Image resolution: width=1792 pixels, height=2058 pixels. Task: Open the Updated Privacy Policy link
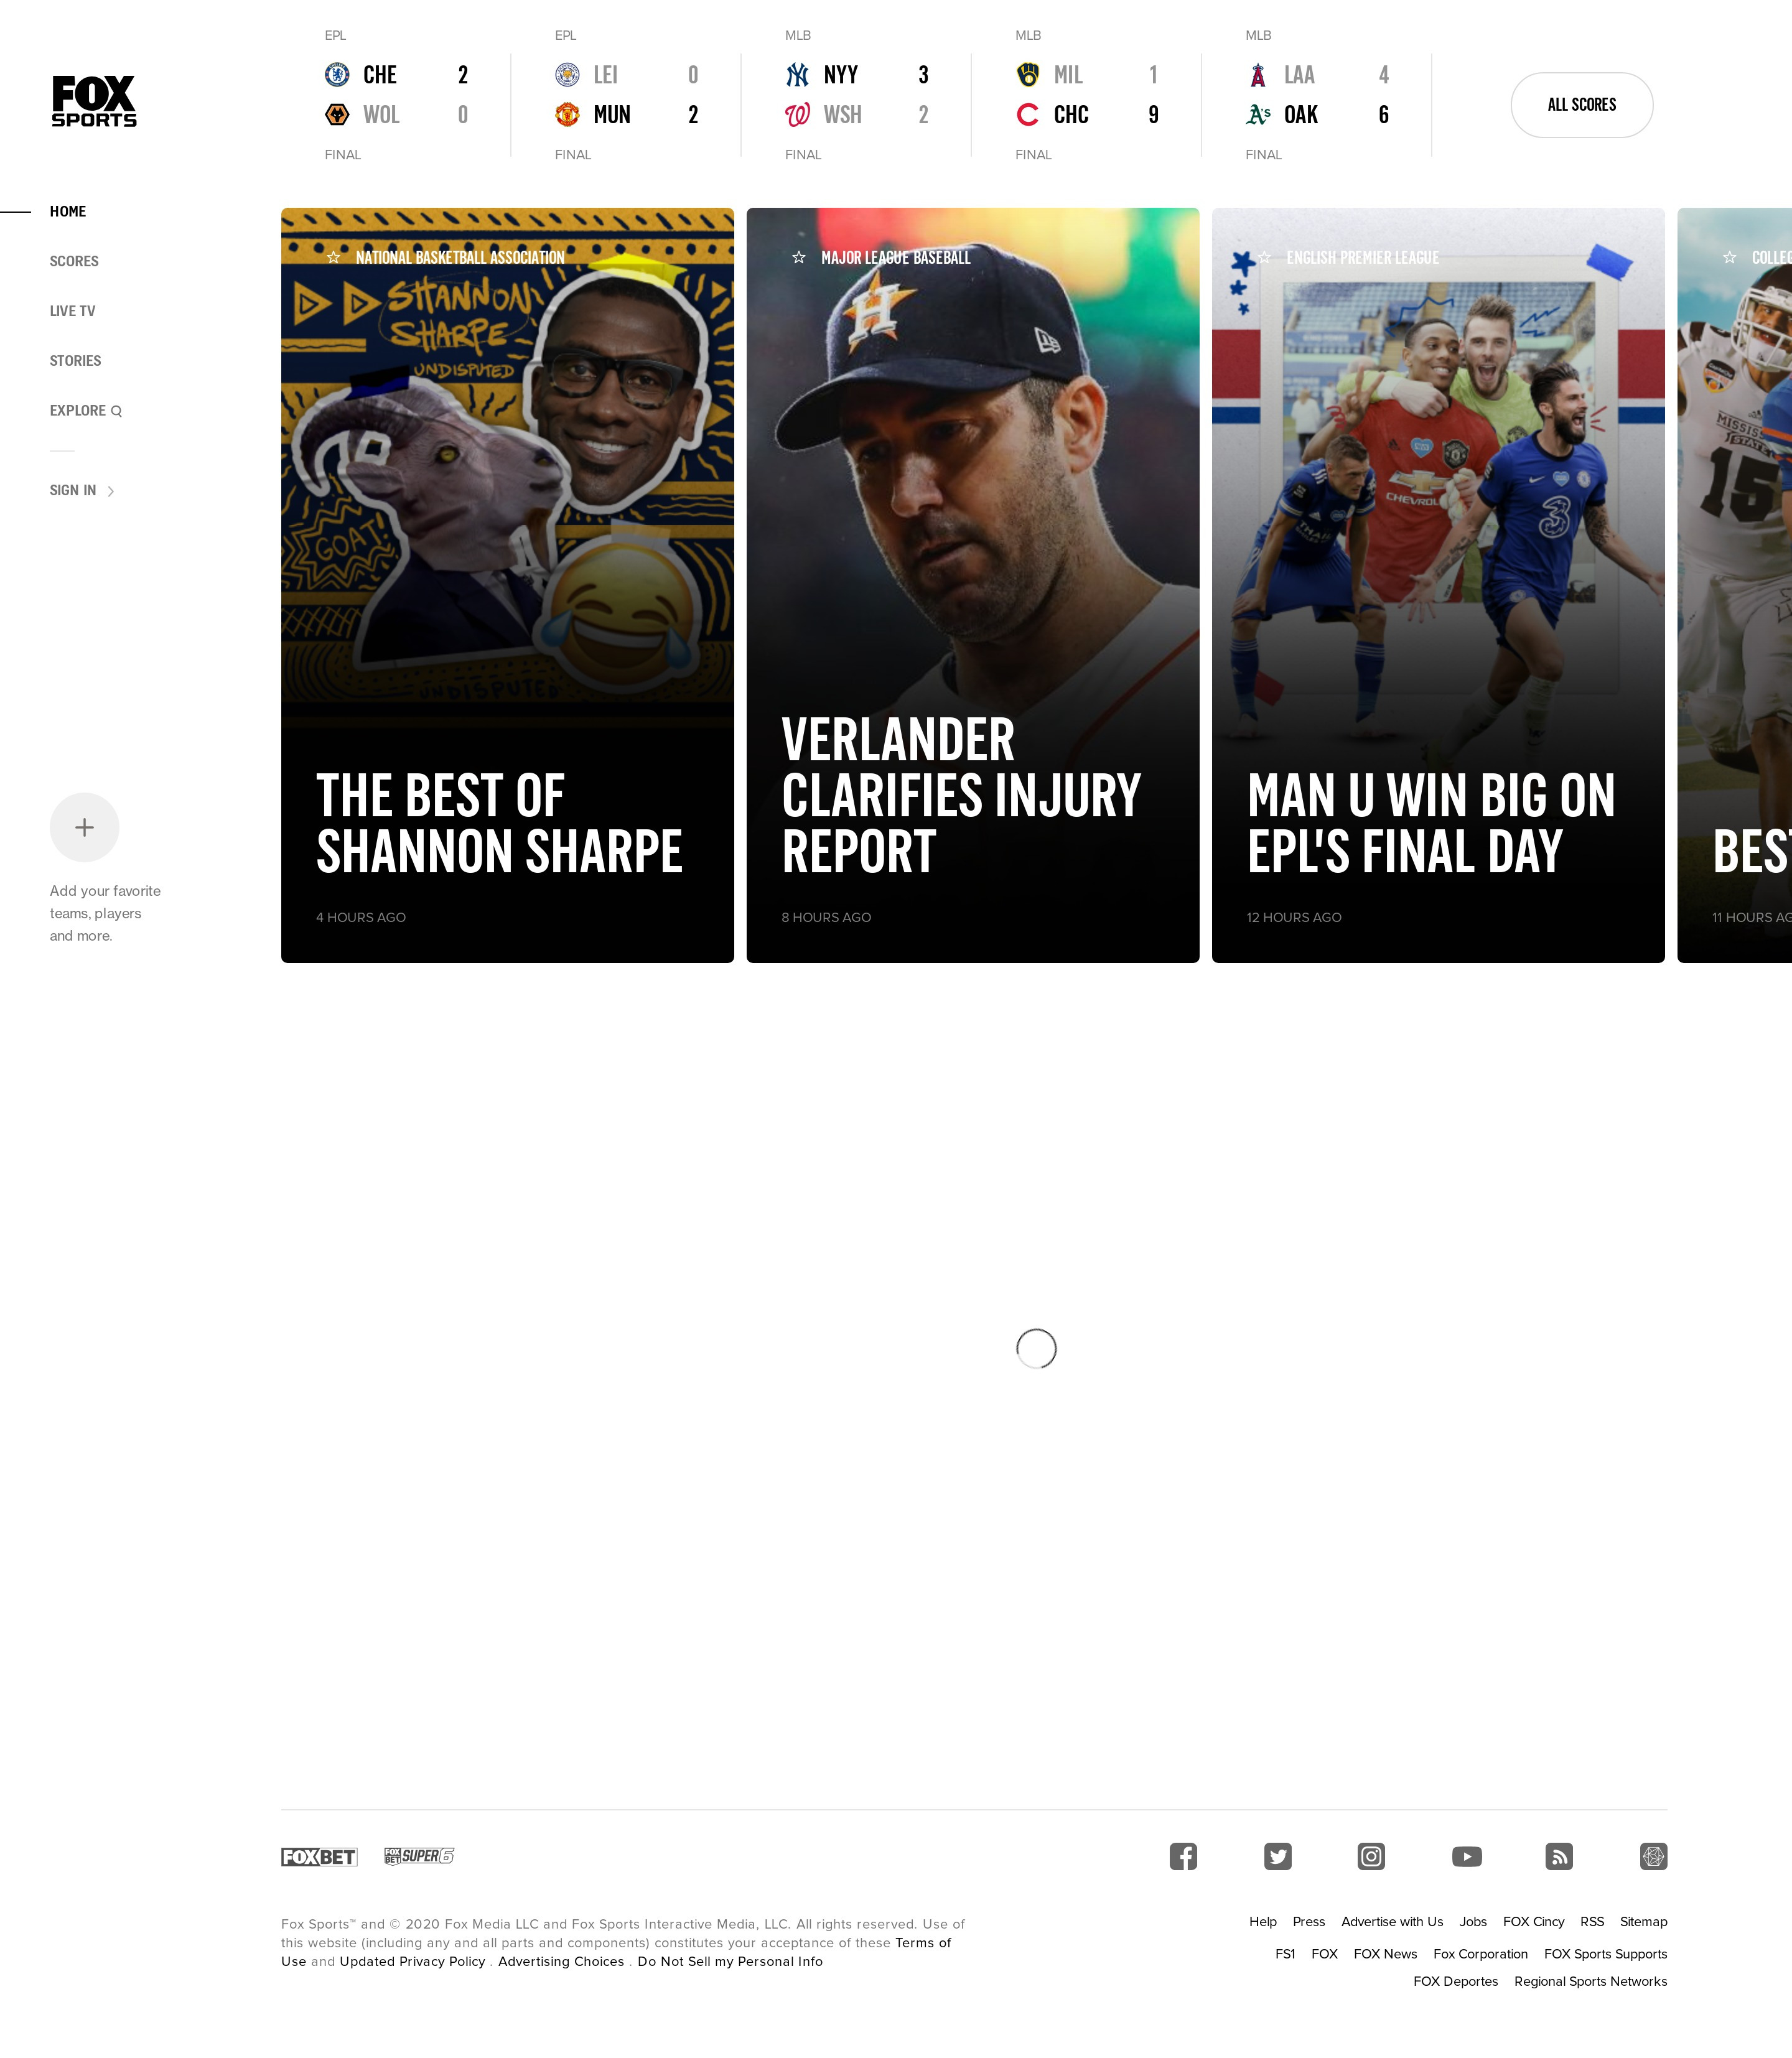tap(412, 1961)
